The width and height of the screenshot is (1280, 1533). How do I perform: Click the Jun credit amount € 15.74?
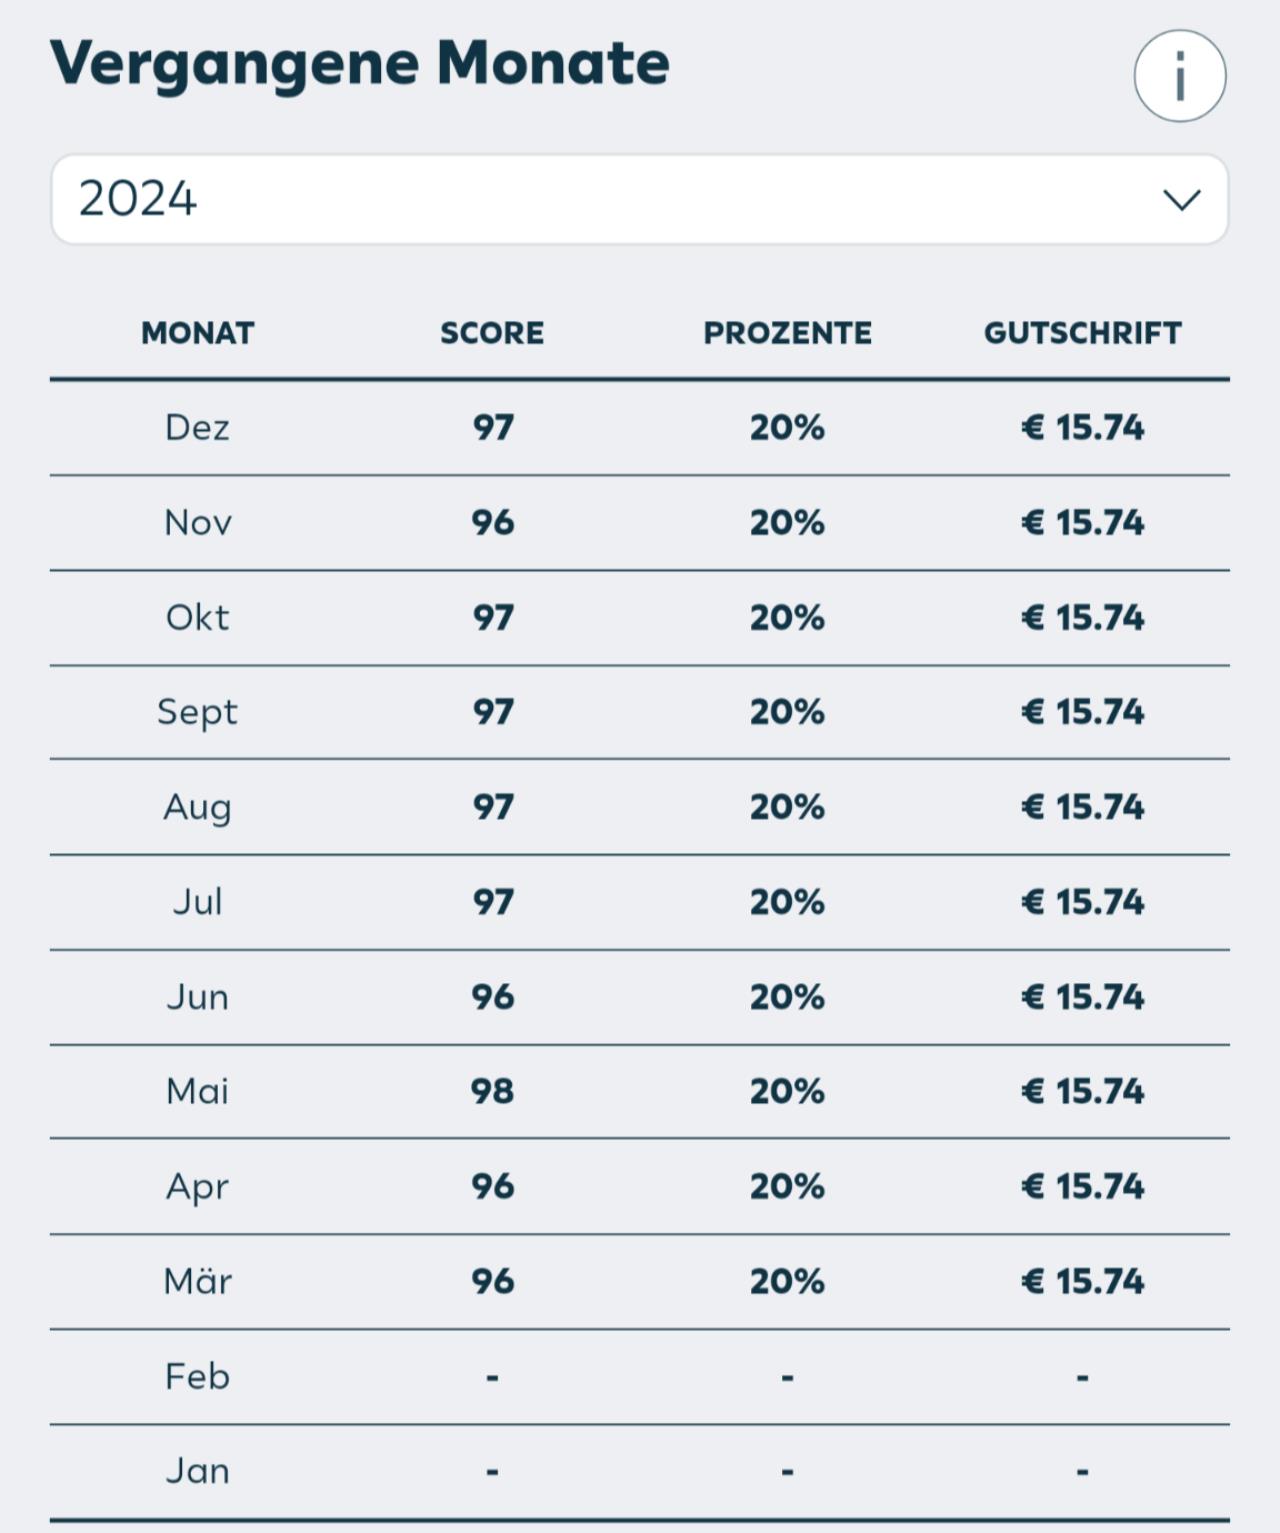[1082, 997]
